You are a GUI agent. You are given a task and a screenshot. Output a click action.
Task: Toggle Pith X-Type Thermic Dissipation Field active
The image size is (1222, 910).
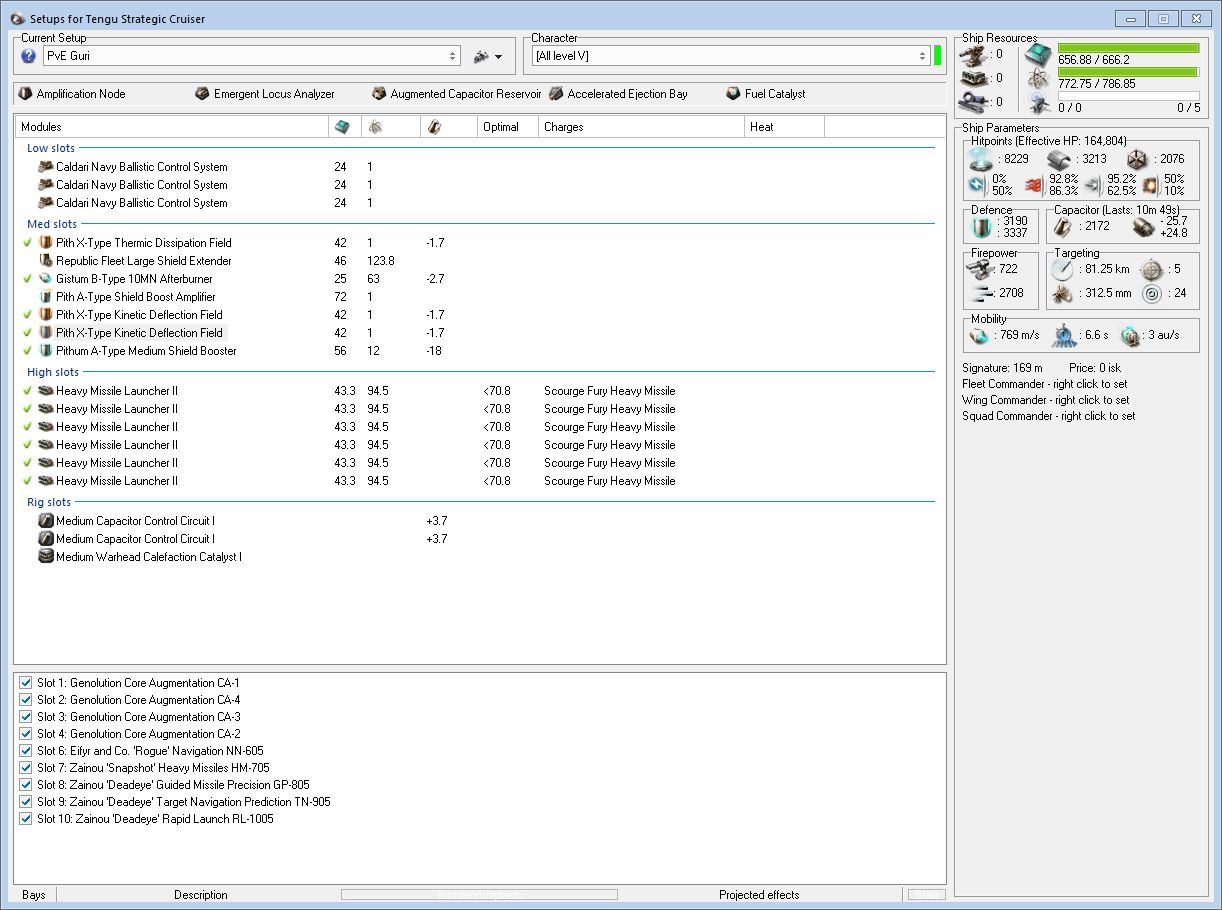coord(28,243)
